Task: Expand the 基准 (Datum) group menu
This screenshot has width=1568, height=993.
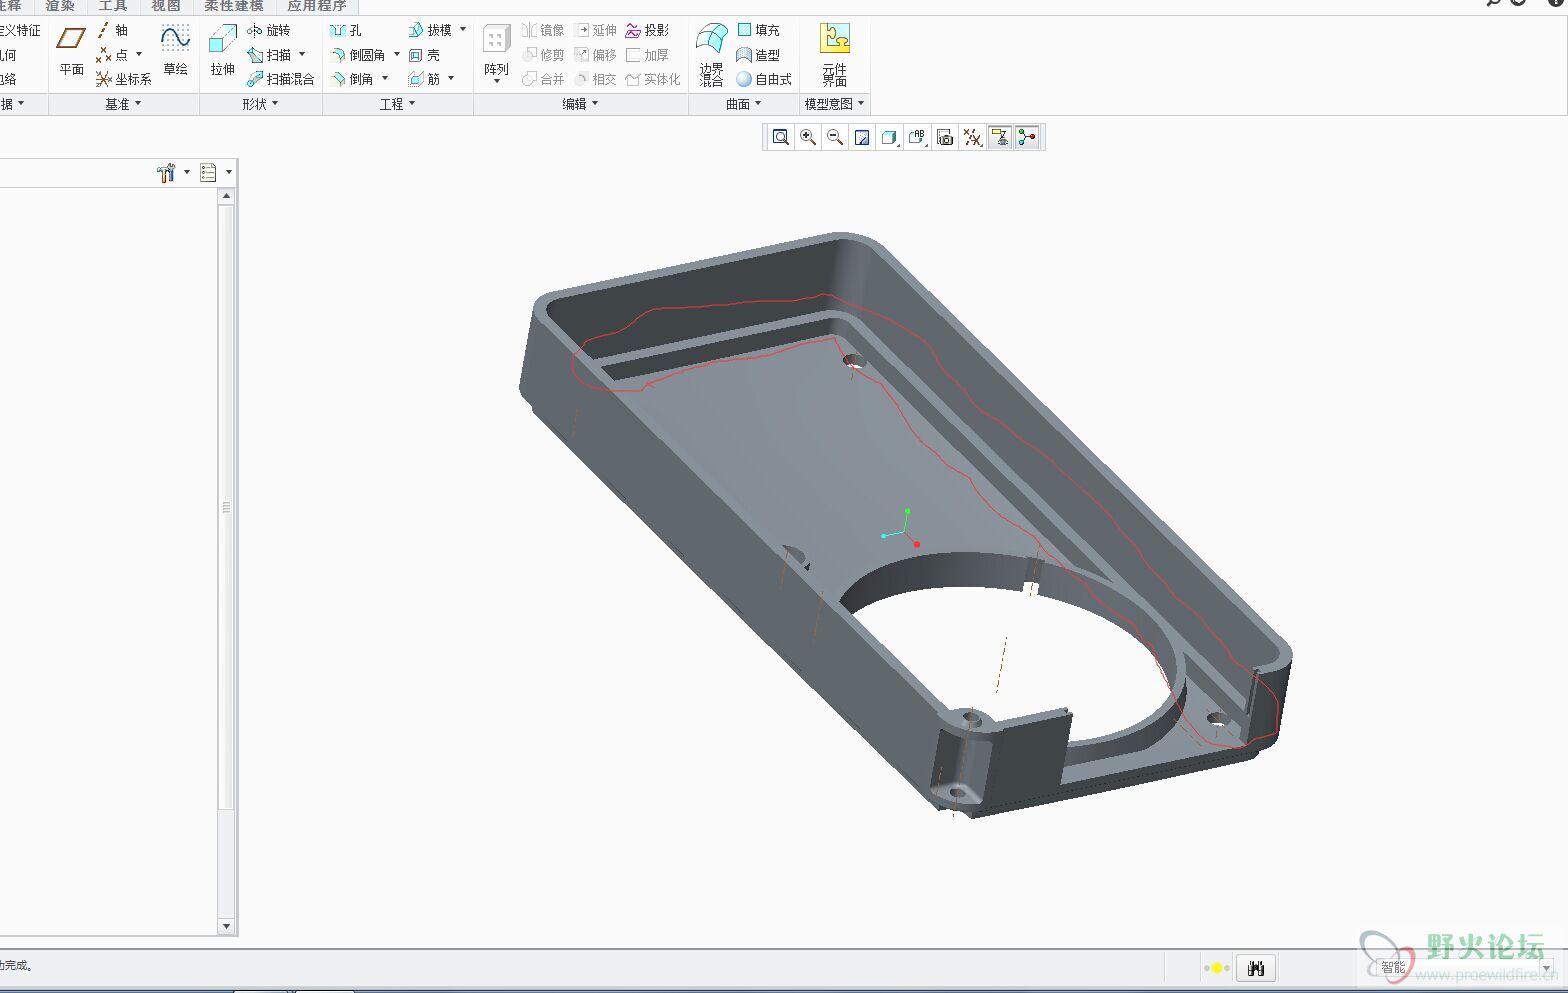Action: click(123, 104)
